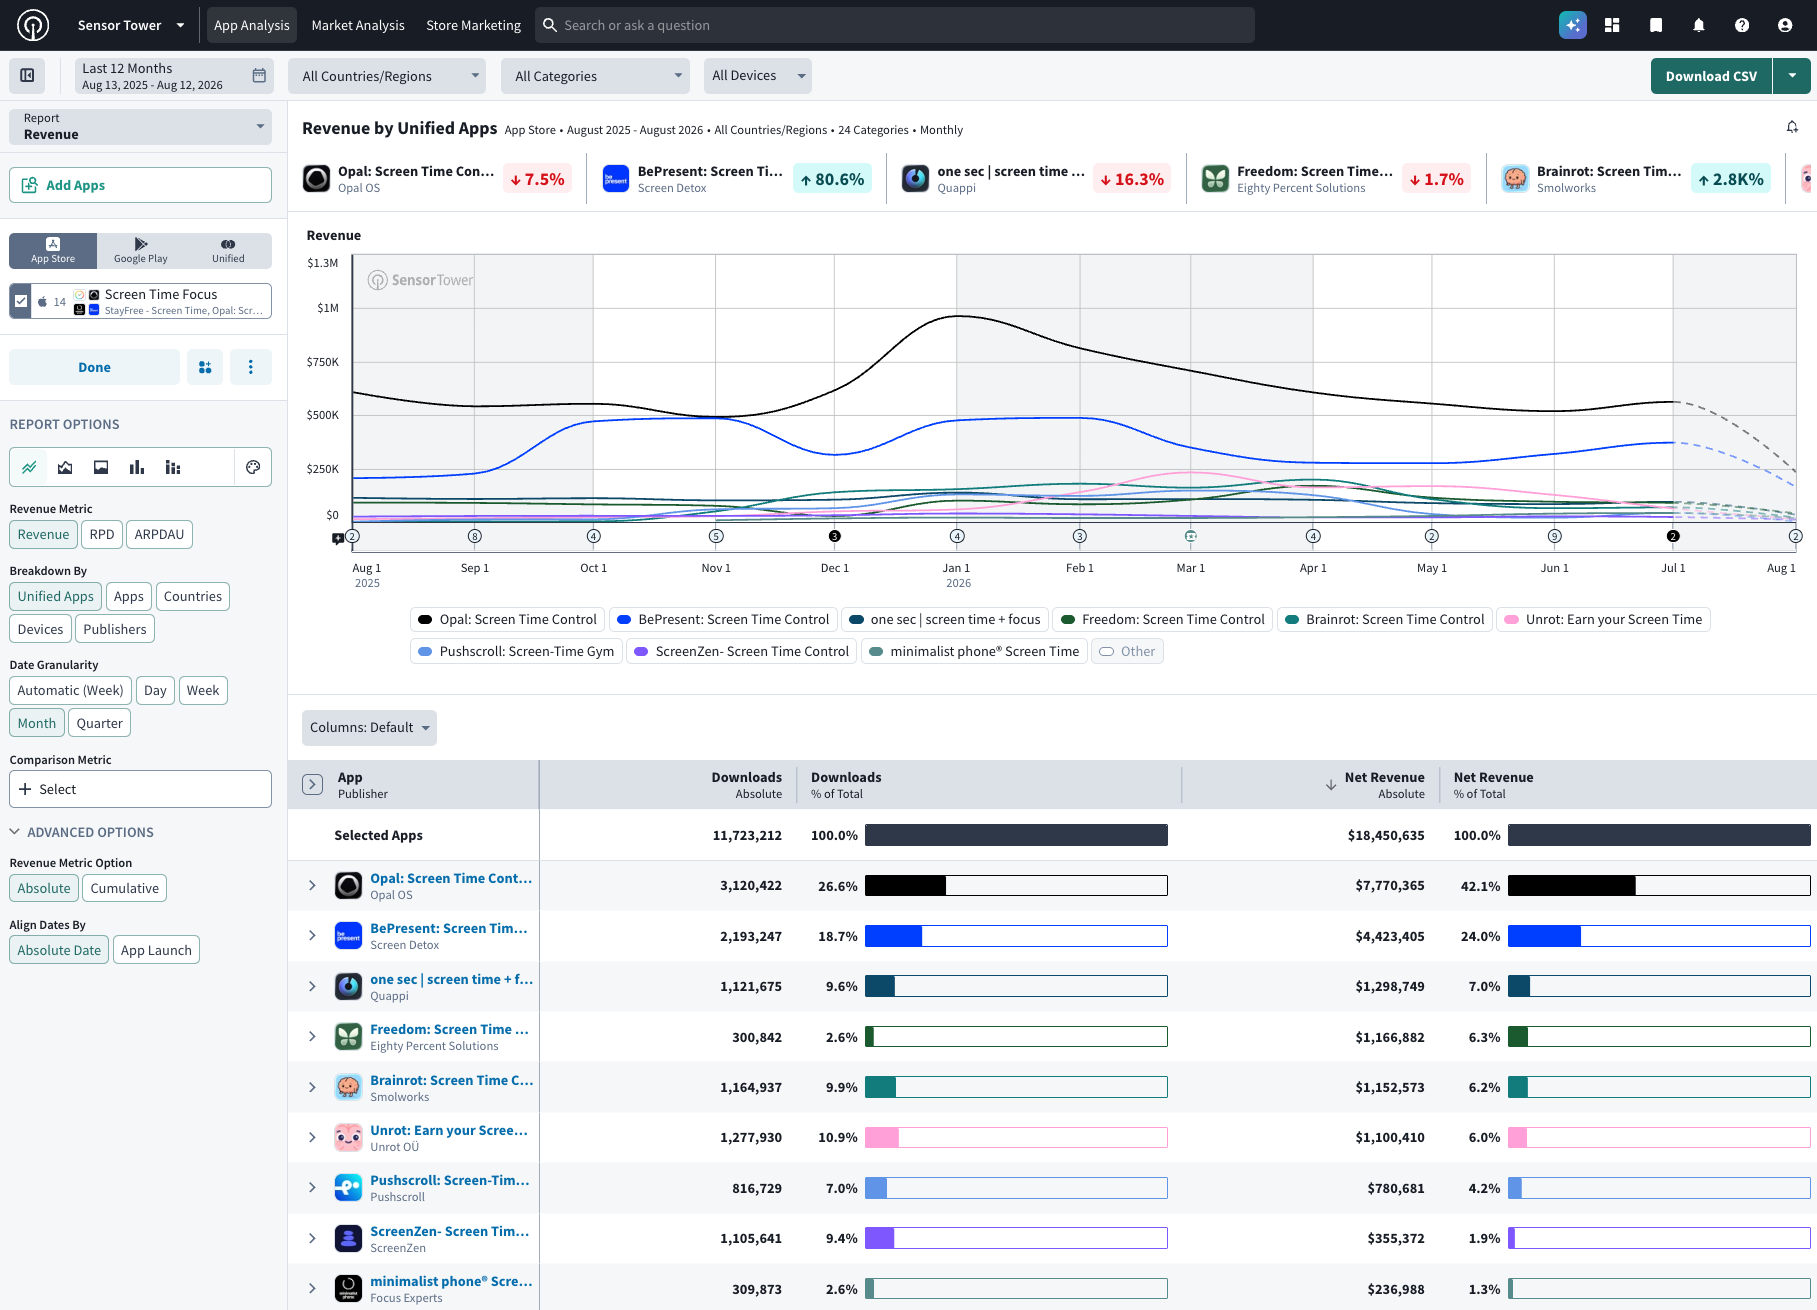Click the calendar icon in date range
Image resolution: width=1817 pixels, height=1310 pixels.
point(259,75)
